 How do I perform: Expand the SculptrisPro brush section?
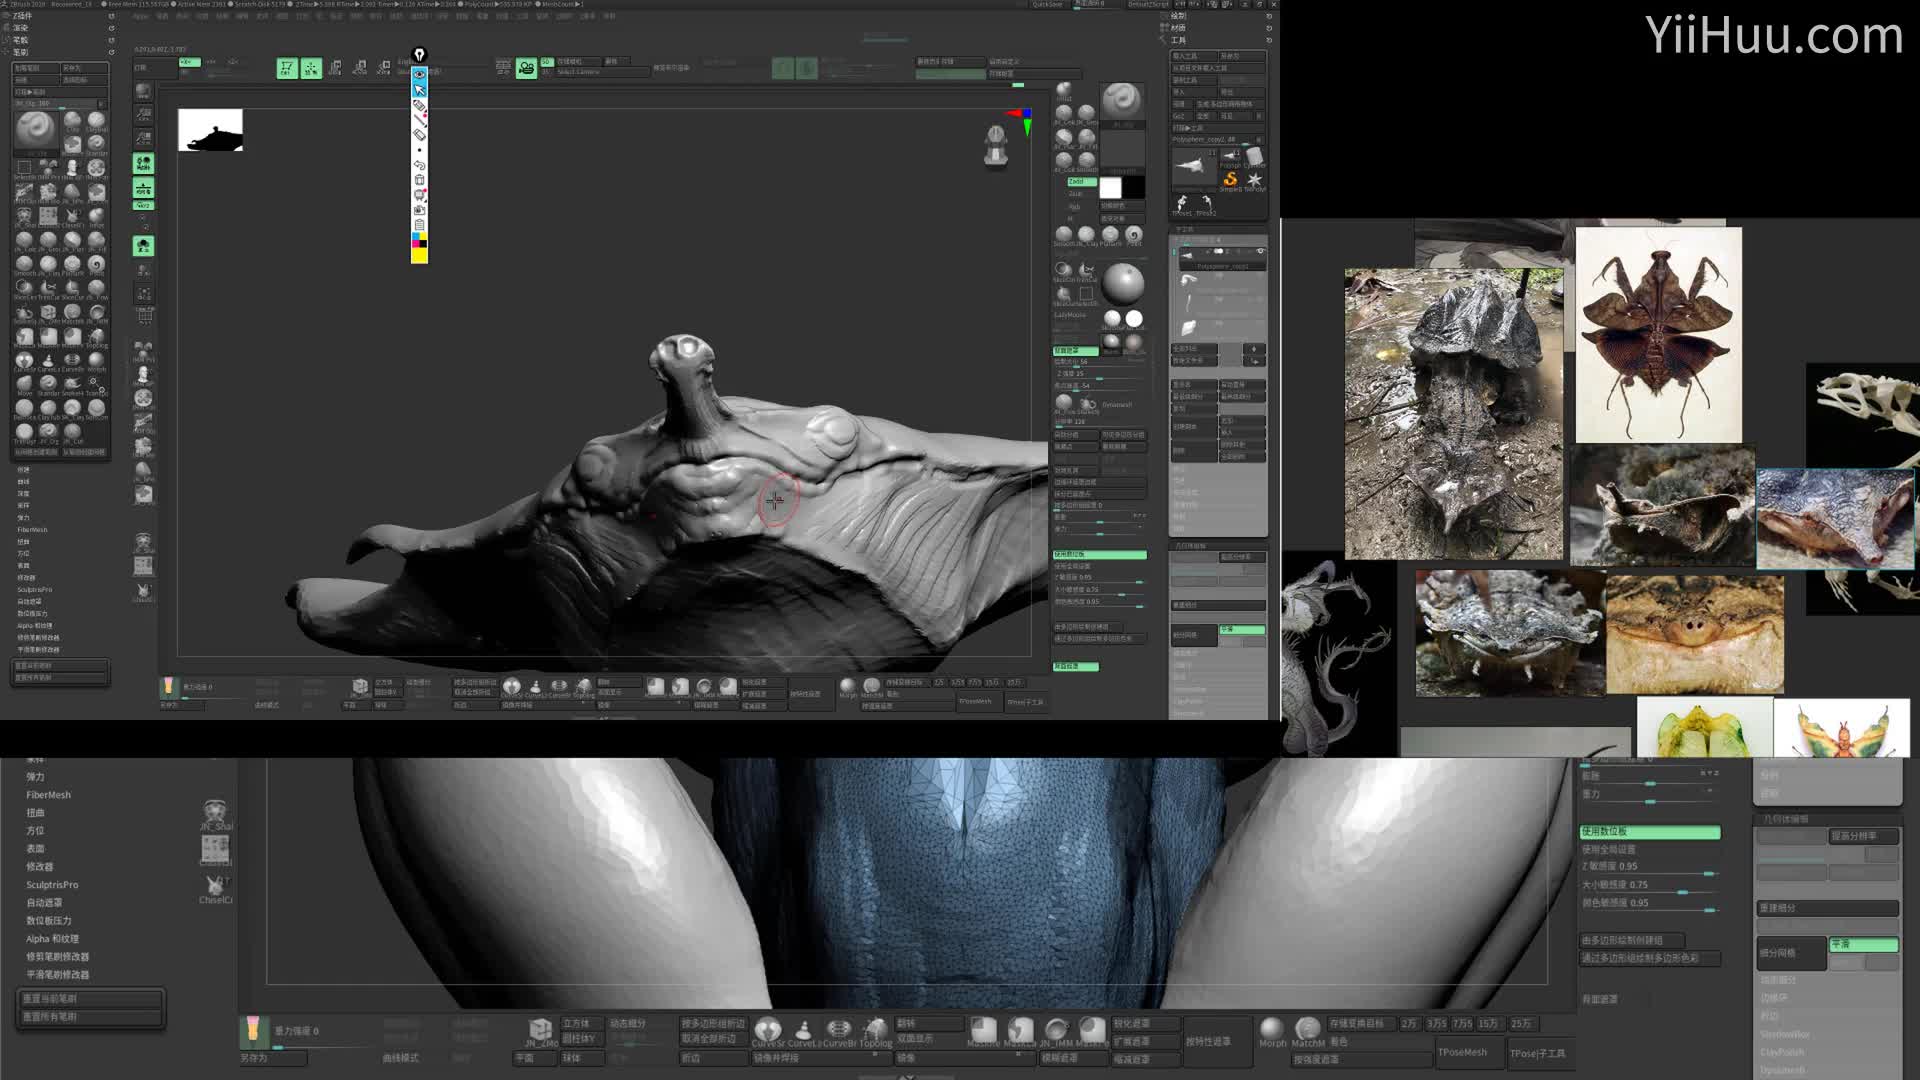[52, 885]
